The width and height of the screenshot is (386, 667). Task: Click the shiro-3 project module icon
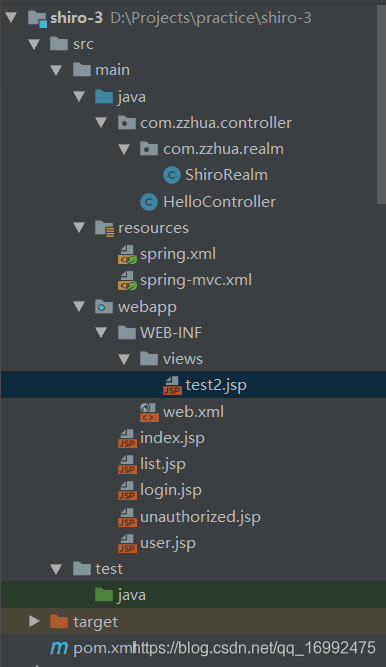point(37,18)
